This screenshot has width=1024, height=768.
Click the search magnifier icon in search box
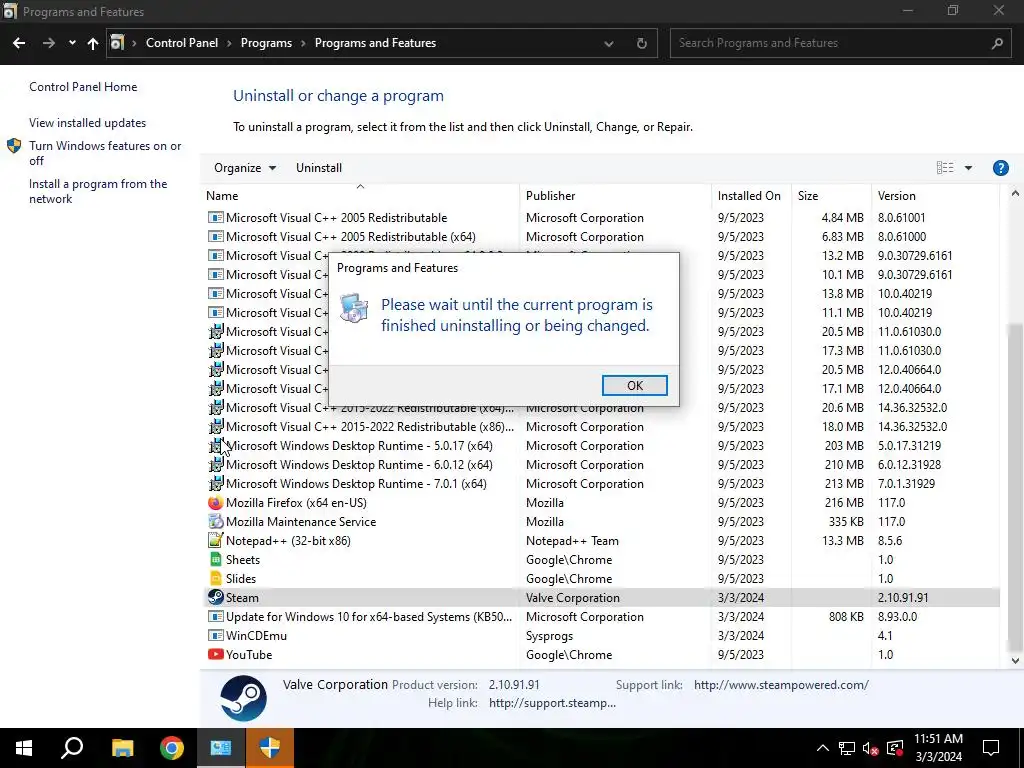(997, 43)
